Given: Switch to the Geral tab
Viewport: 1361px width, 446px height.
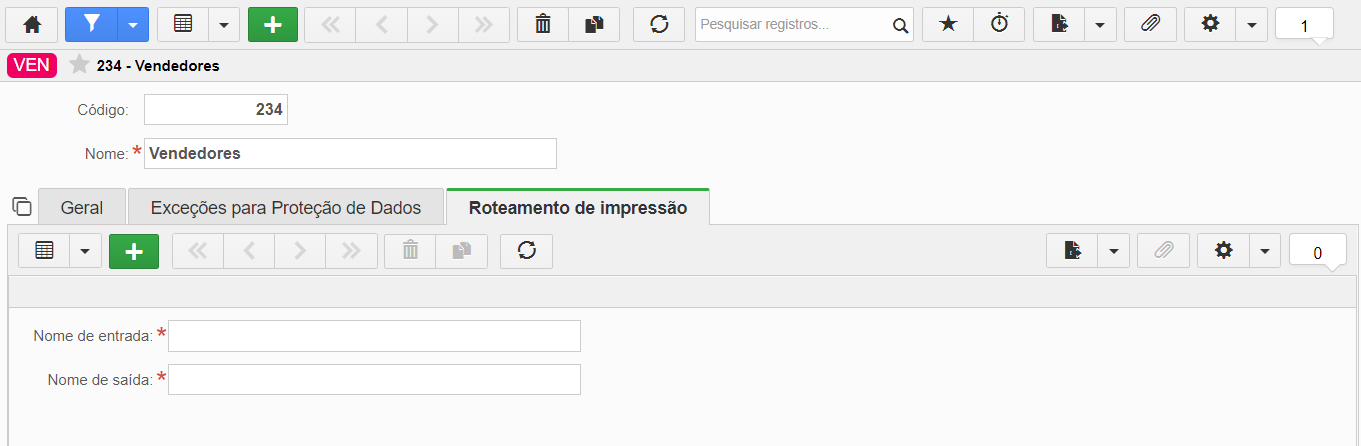Looking at the screenshot, I should (82, 208).
